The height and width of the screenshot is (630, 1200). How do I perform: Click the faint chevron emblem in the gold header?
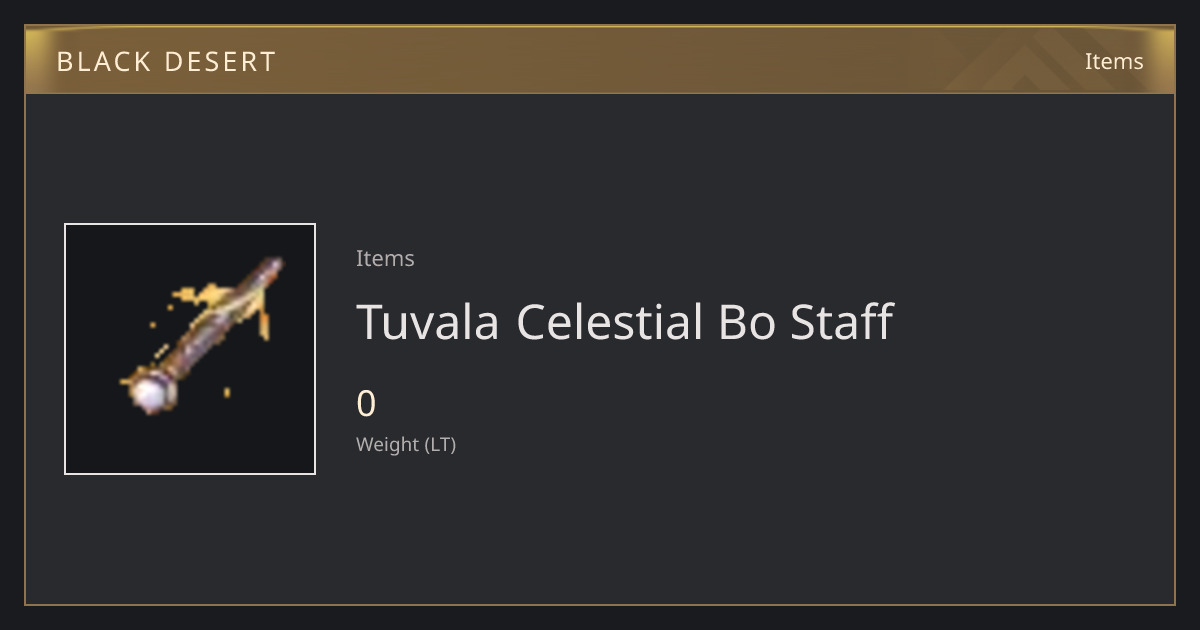pyautogui.click(x=1040, y=60)
